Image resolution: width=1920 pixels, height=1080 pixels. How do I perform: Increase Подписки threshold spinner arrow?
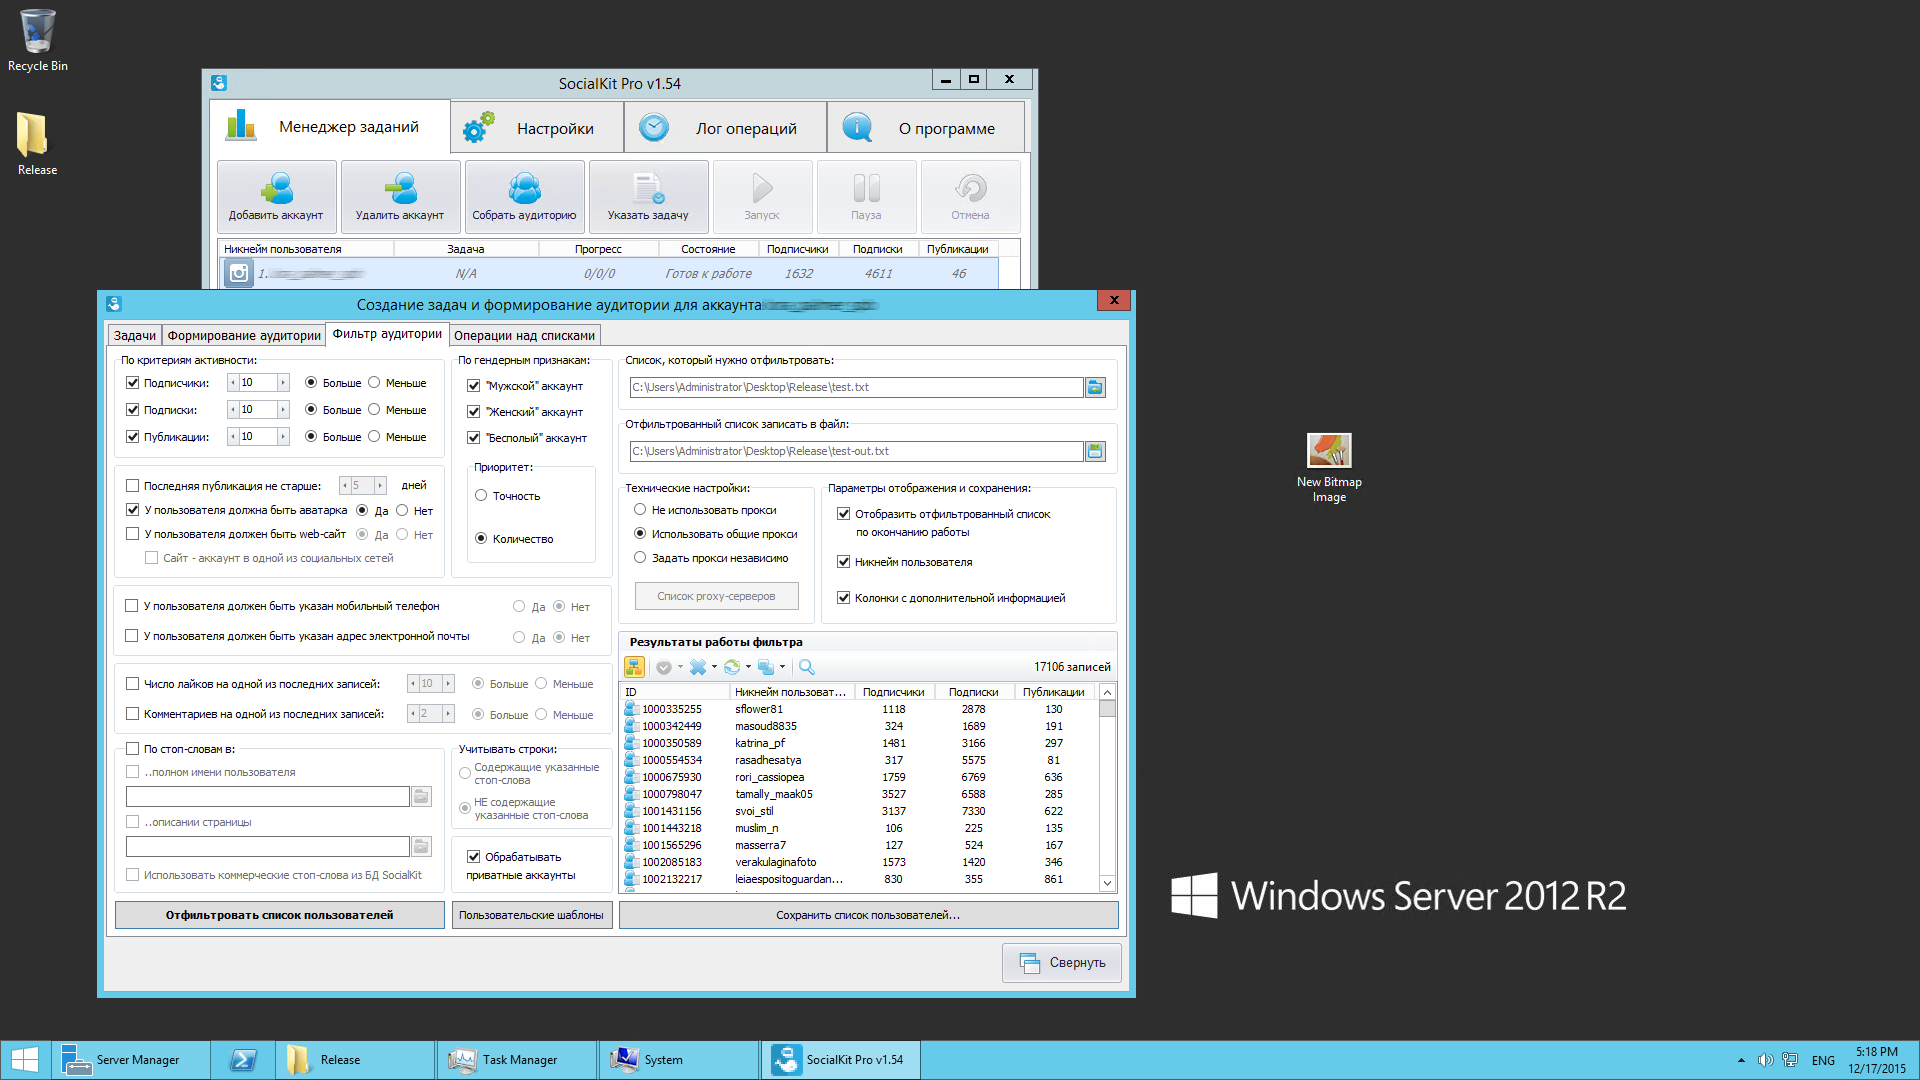tap(283, 410)
